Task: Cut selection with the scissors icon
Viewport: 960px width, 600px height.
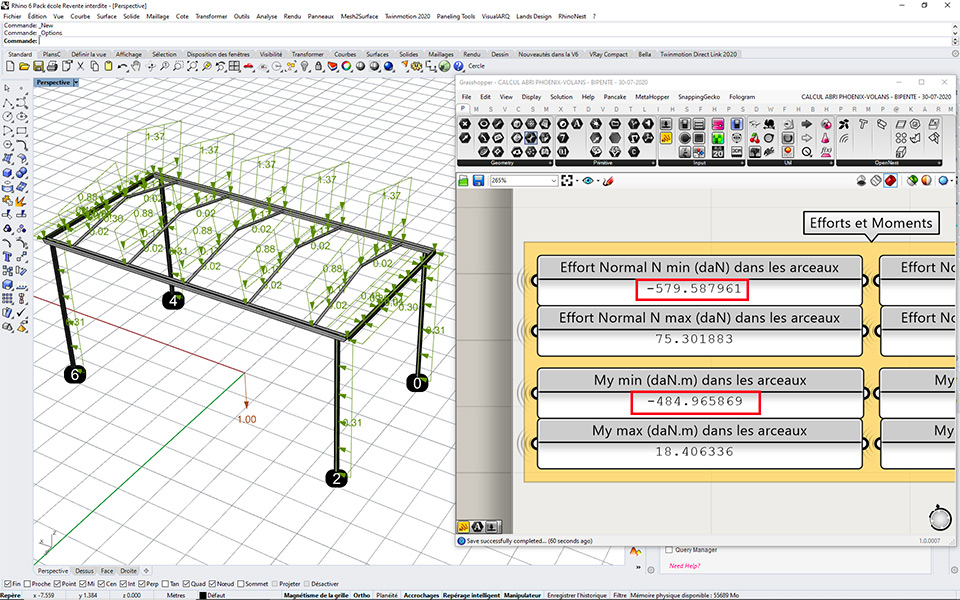Action: click(x=80, y=66)
